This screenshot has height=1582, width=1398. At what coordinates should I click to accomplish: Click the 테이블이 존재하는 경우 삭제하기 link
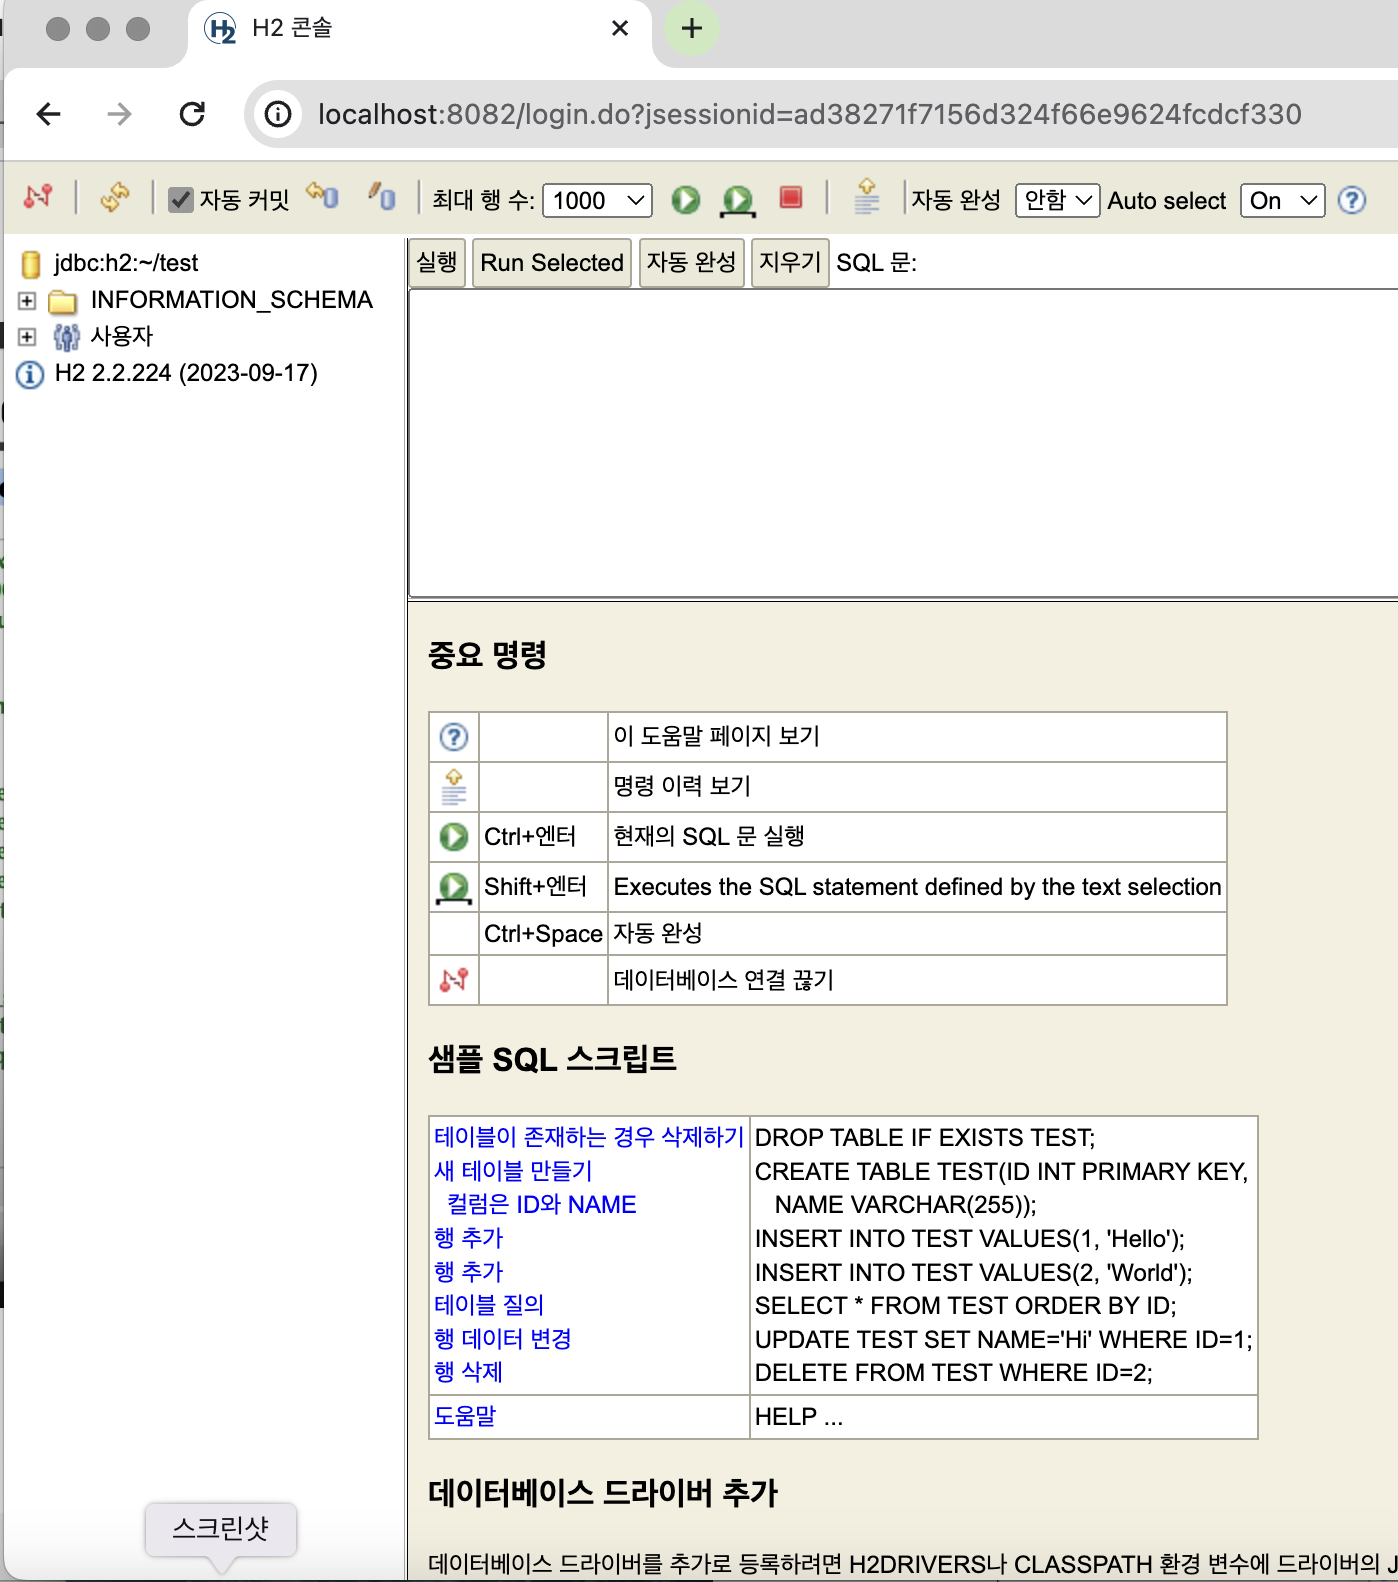coord(589,1137)
